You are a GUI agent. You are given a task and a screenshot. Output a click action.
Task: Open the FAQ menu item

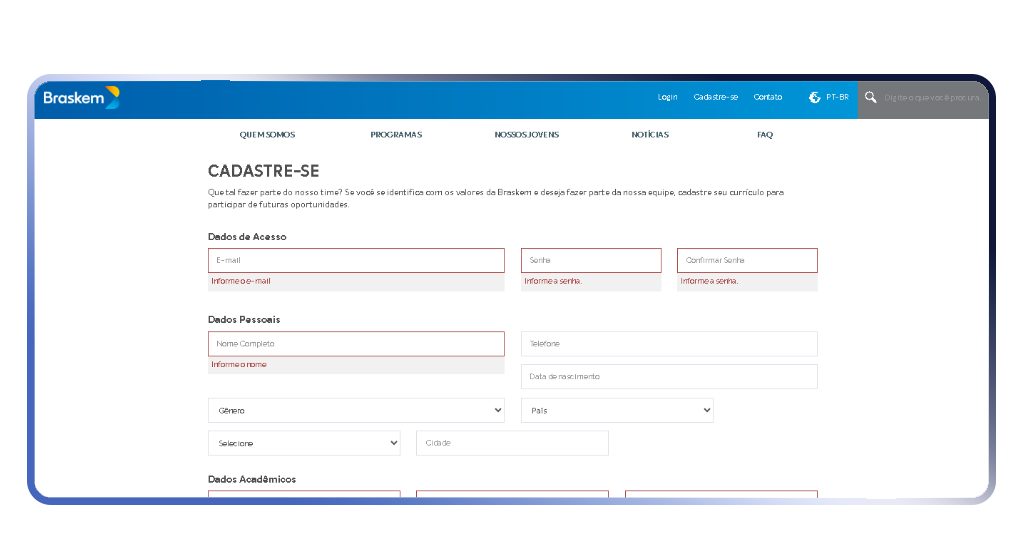tap(765, 135)
